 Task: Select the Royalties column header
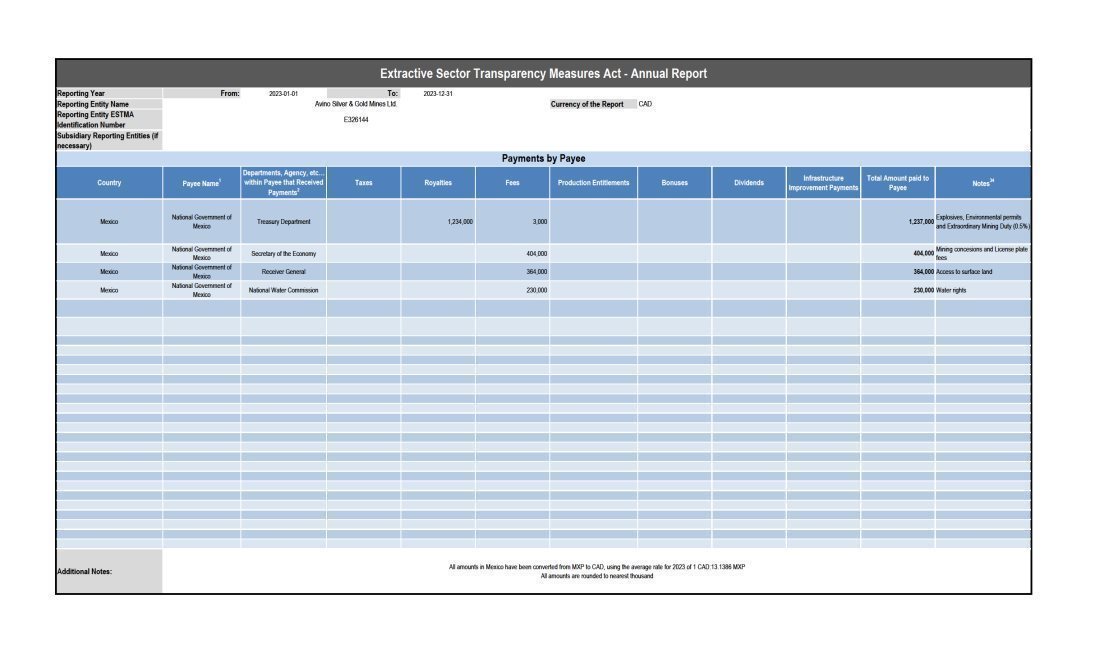pyautogui.click(x=438, y=183)
